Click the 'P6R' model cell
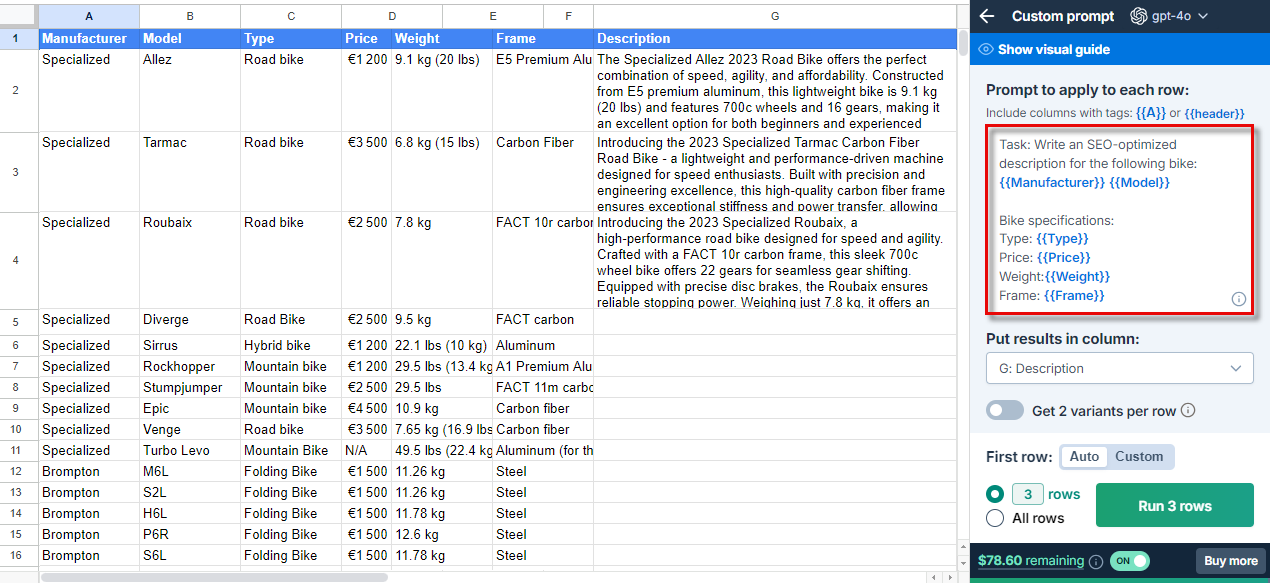 [190, 534]
